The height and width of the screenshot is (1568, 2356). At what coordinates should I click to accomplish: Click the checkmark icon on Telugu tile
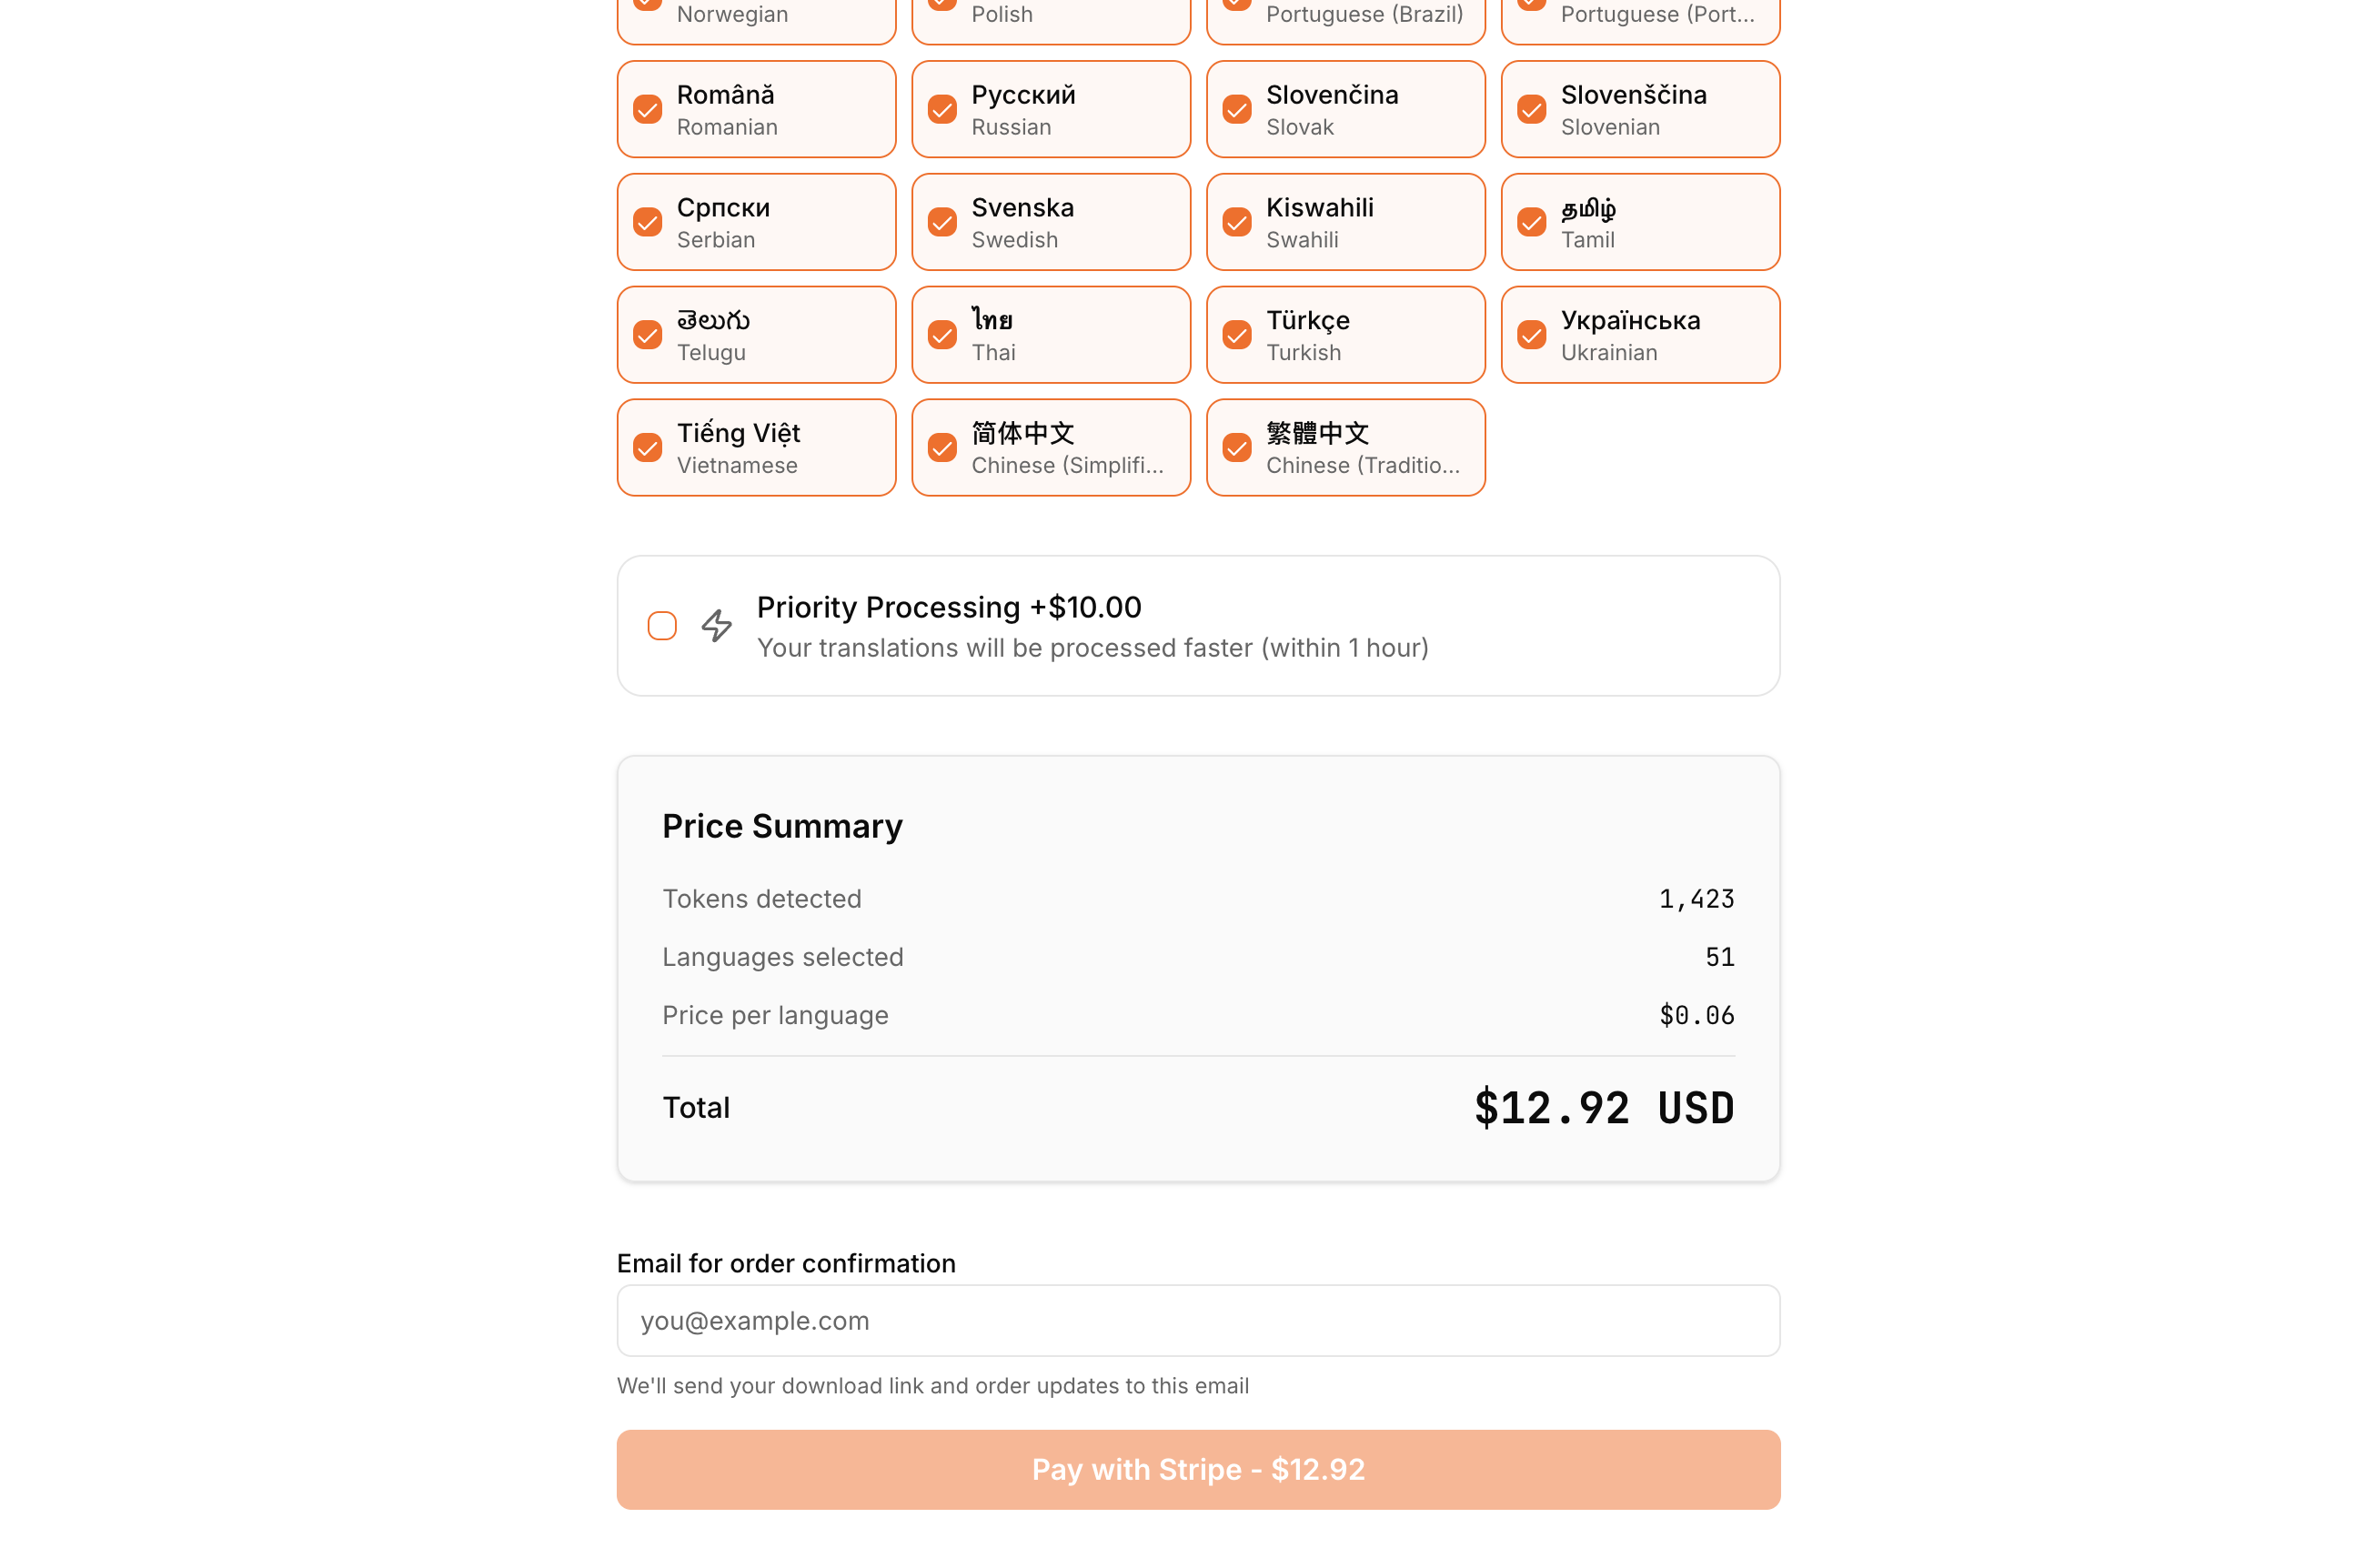click(647, 334)
